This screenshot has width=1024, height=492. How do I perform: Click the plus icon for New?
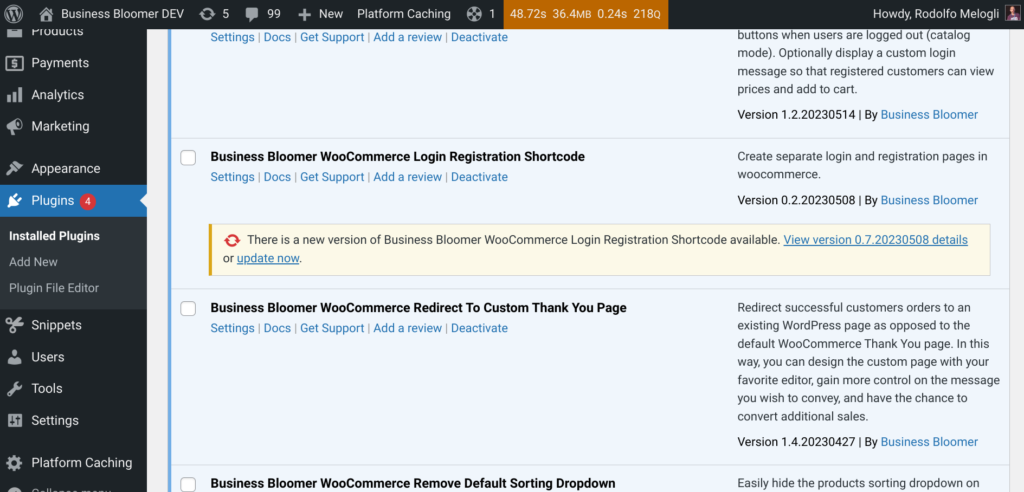coord(304,14)
